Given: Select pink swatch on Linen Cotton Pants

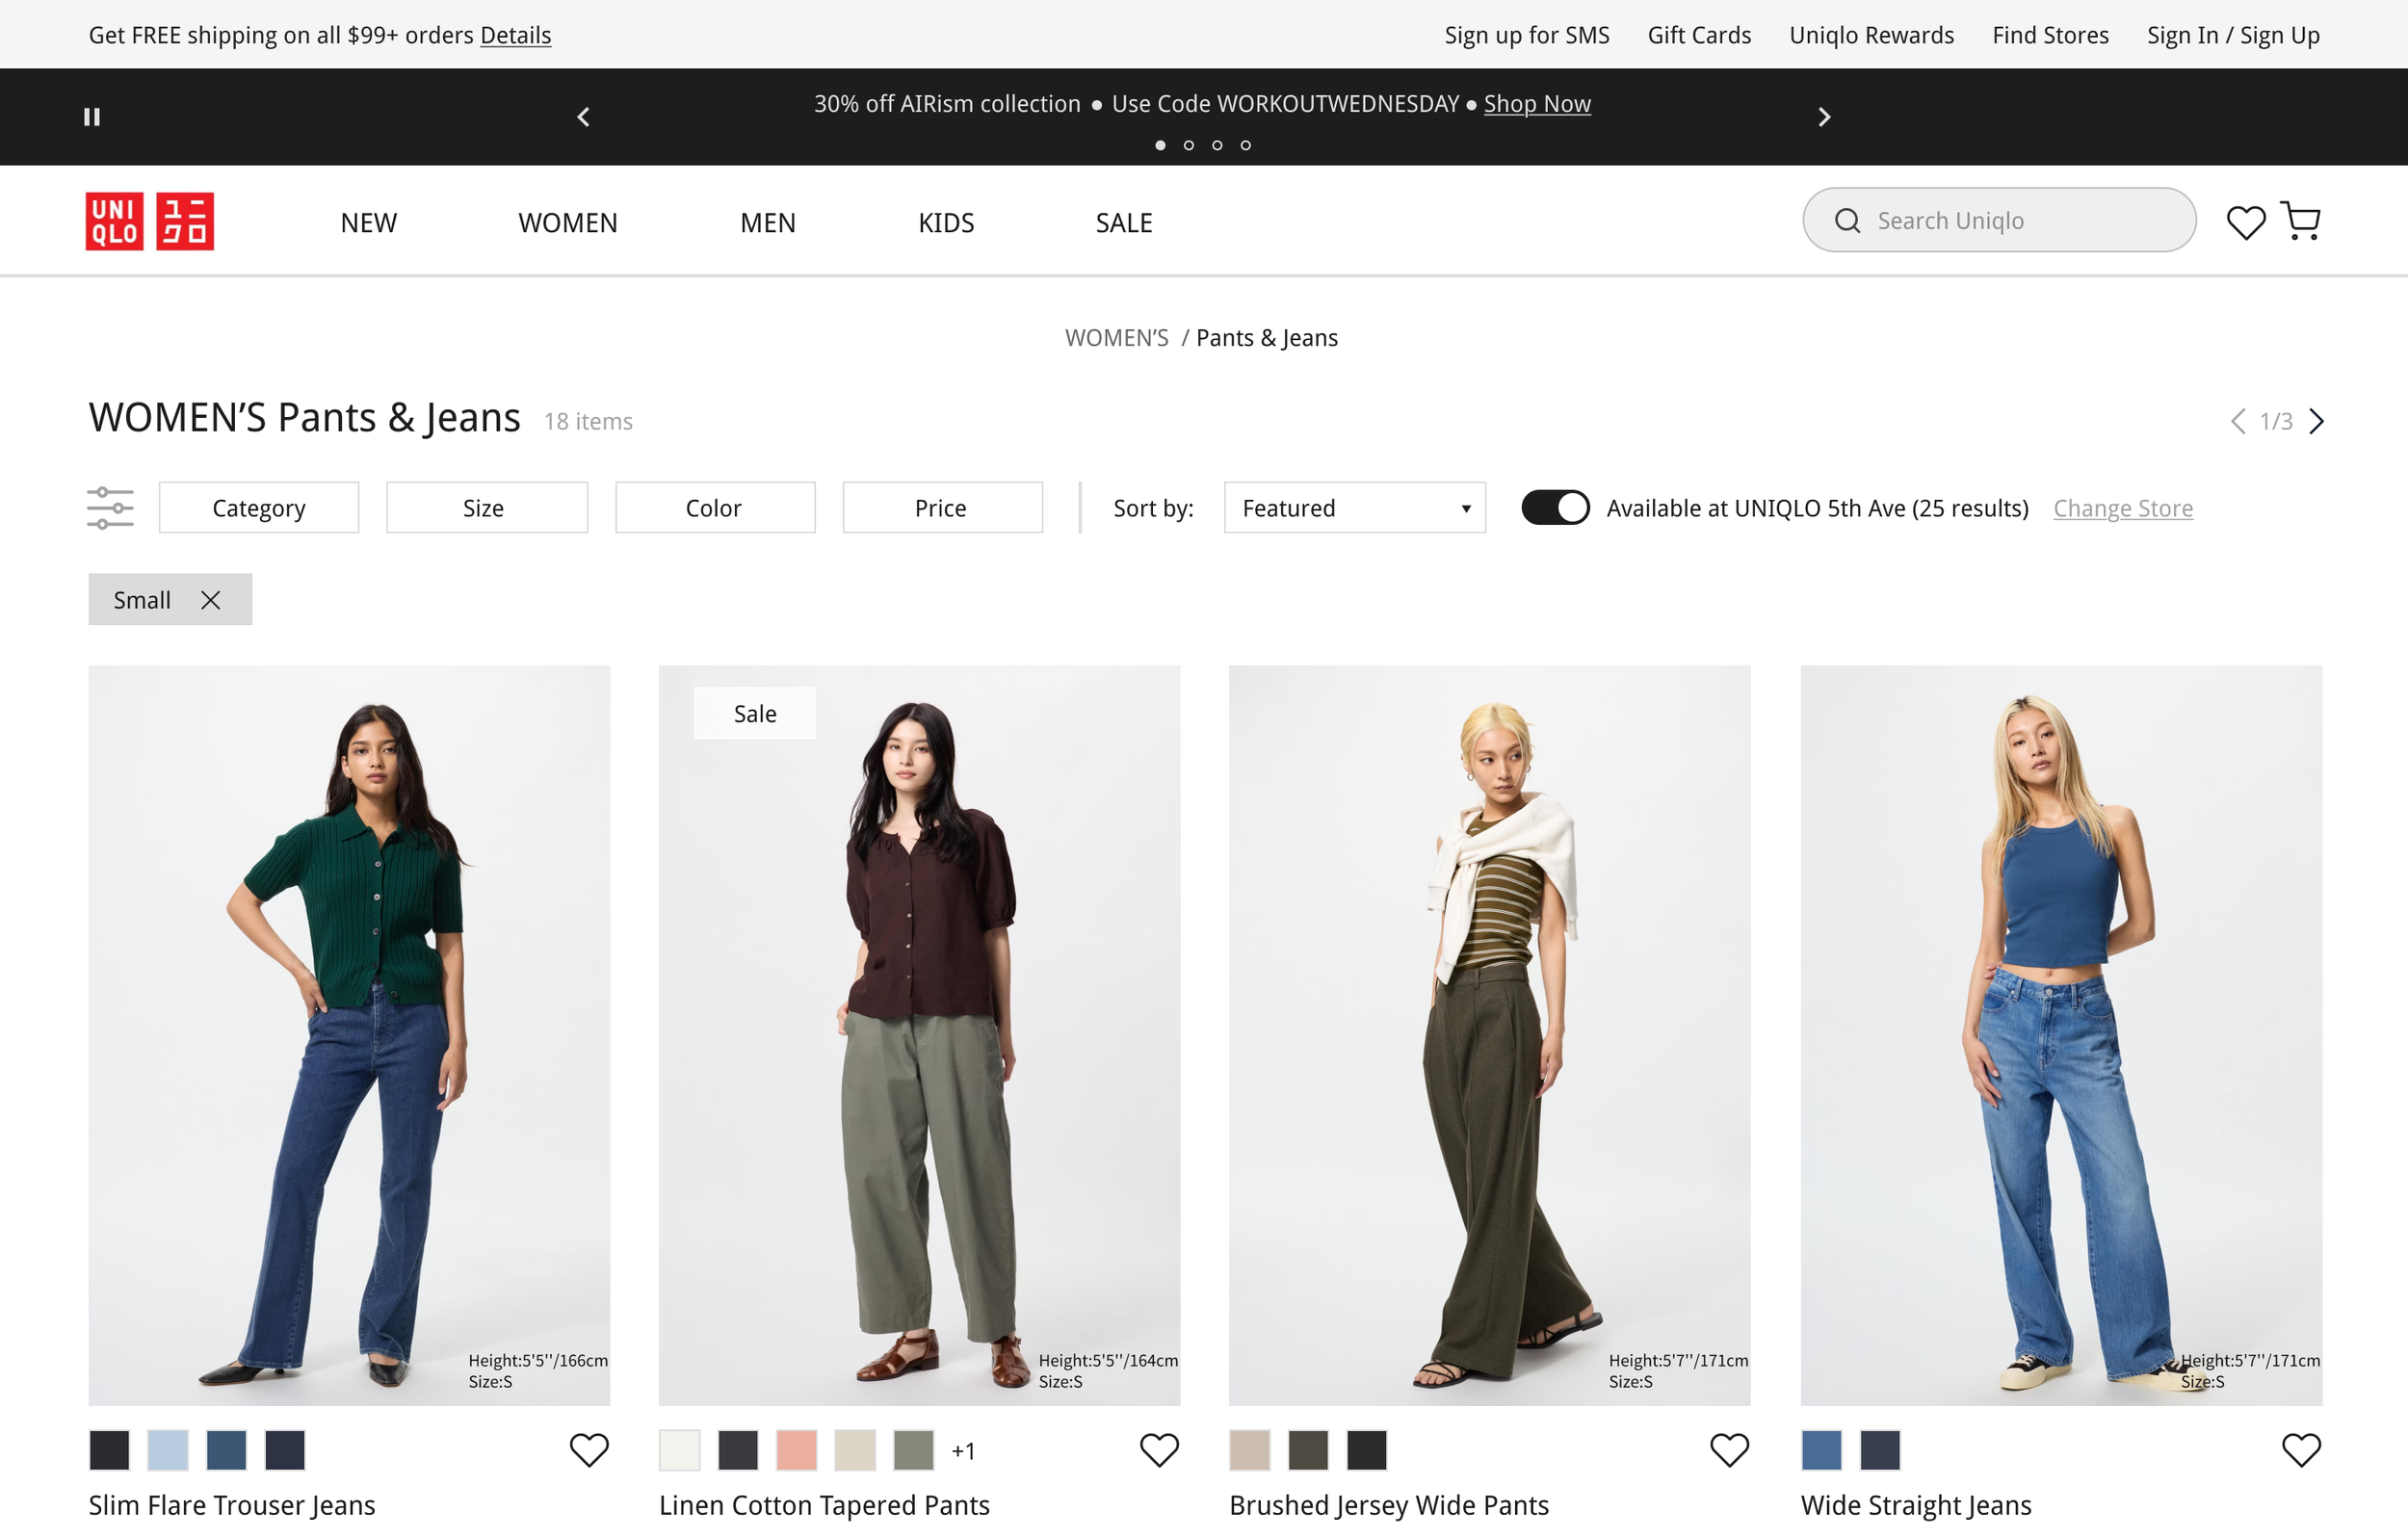Looking at the screenshot, I should 796,1450.
